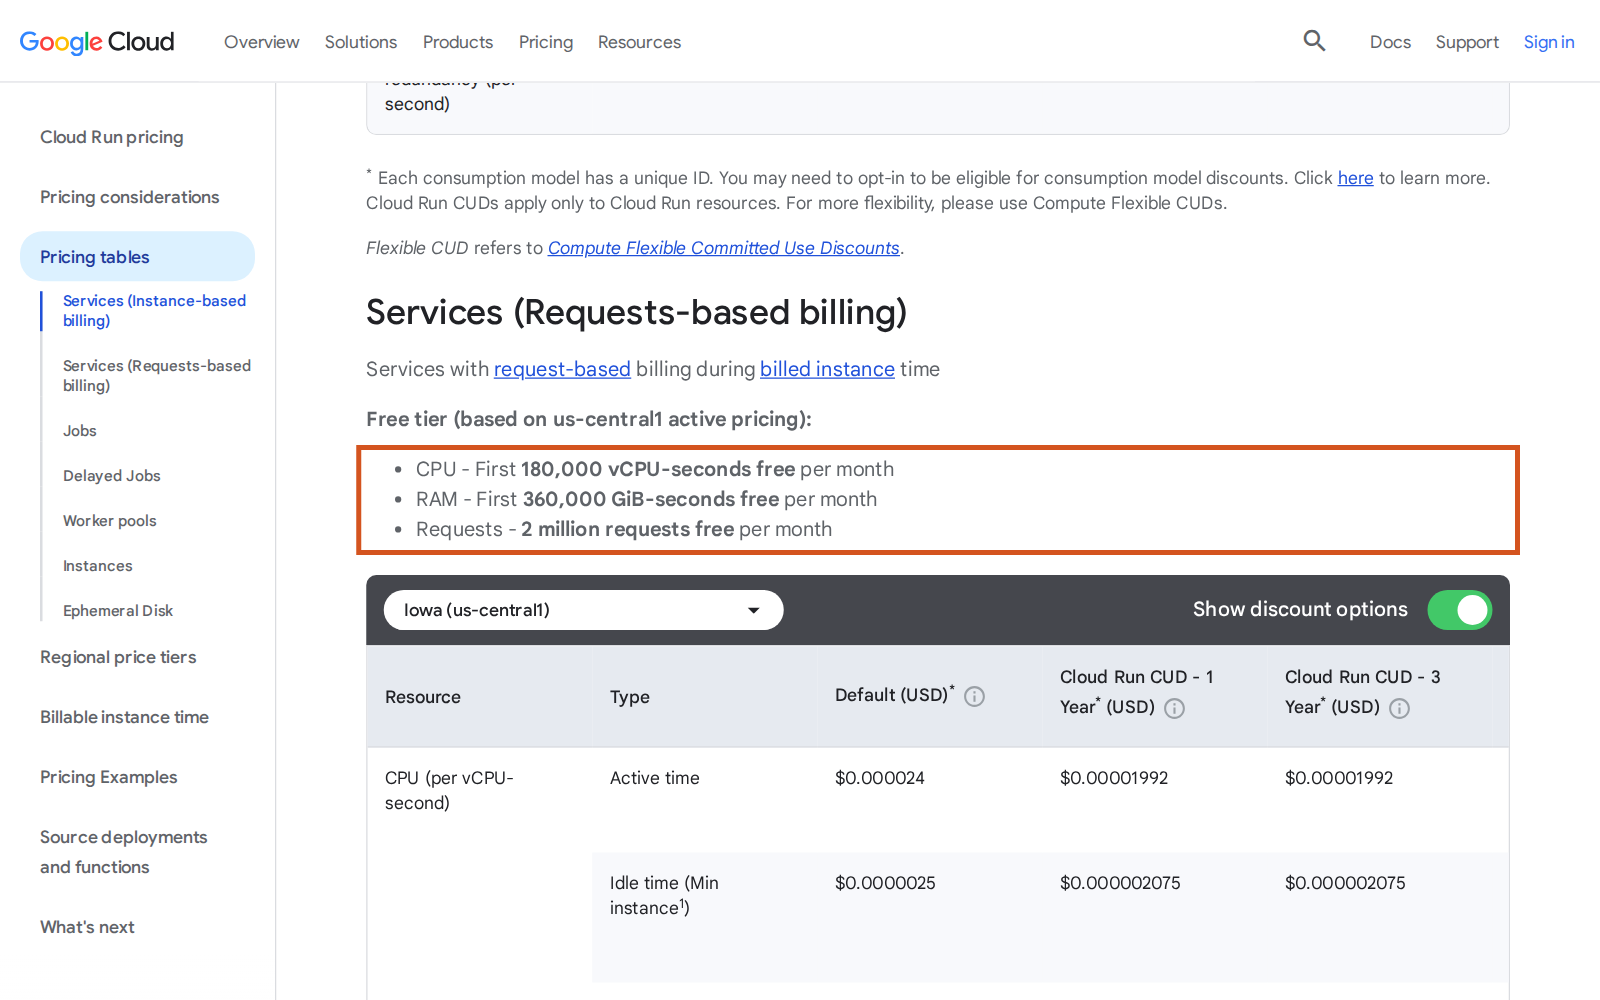Click the Active time default price $0.000024

pos(880,778)
